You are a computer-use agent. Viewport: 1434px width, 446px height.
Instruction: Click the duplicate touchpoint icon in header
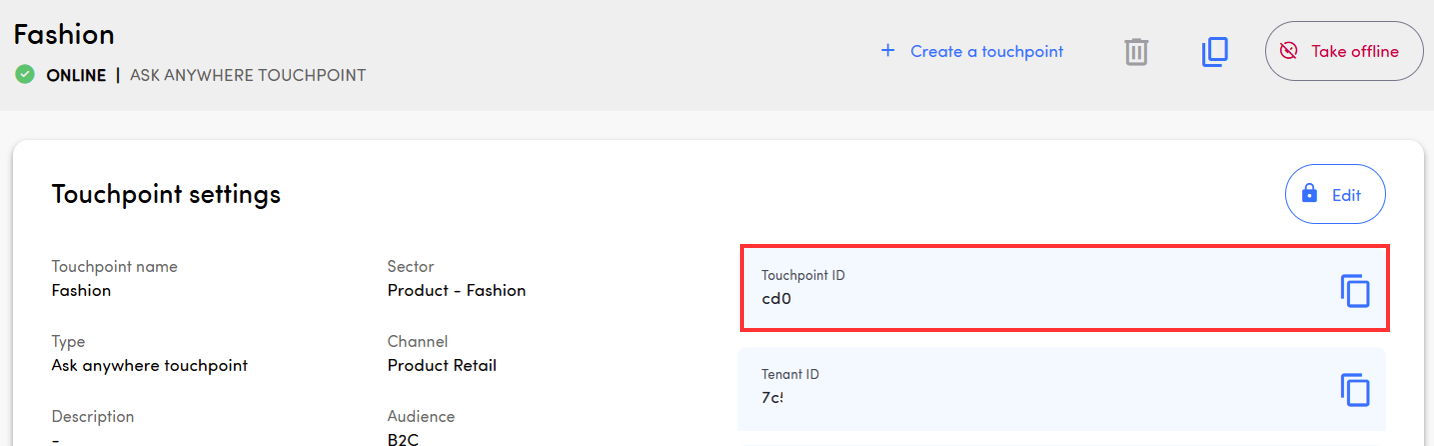(1214, 52)
